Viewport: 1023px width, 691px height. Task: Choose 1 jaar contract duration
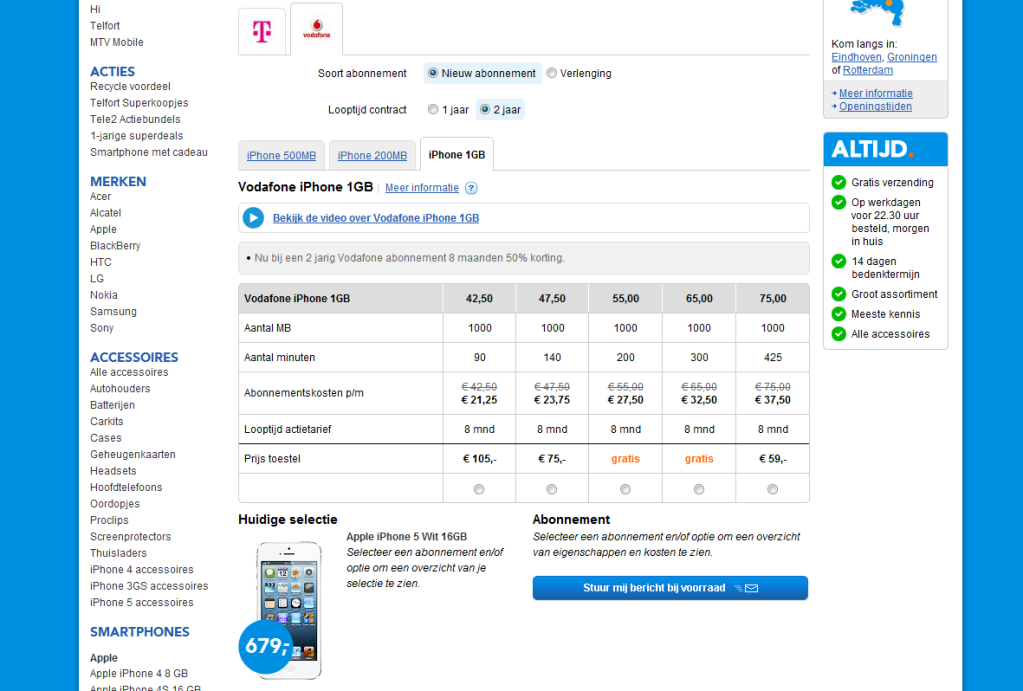click(x=433, y=110)
